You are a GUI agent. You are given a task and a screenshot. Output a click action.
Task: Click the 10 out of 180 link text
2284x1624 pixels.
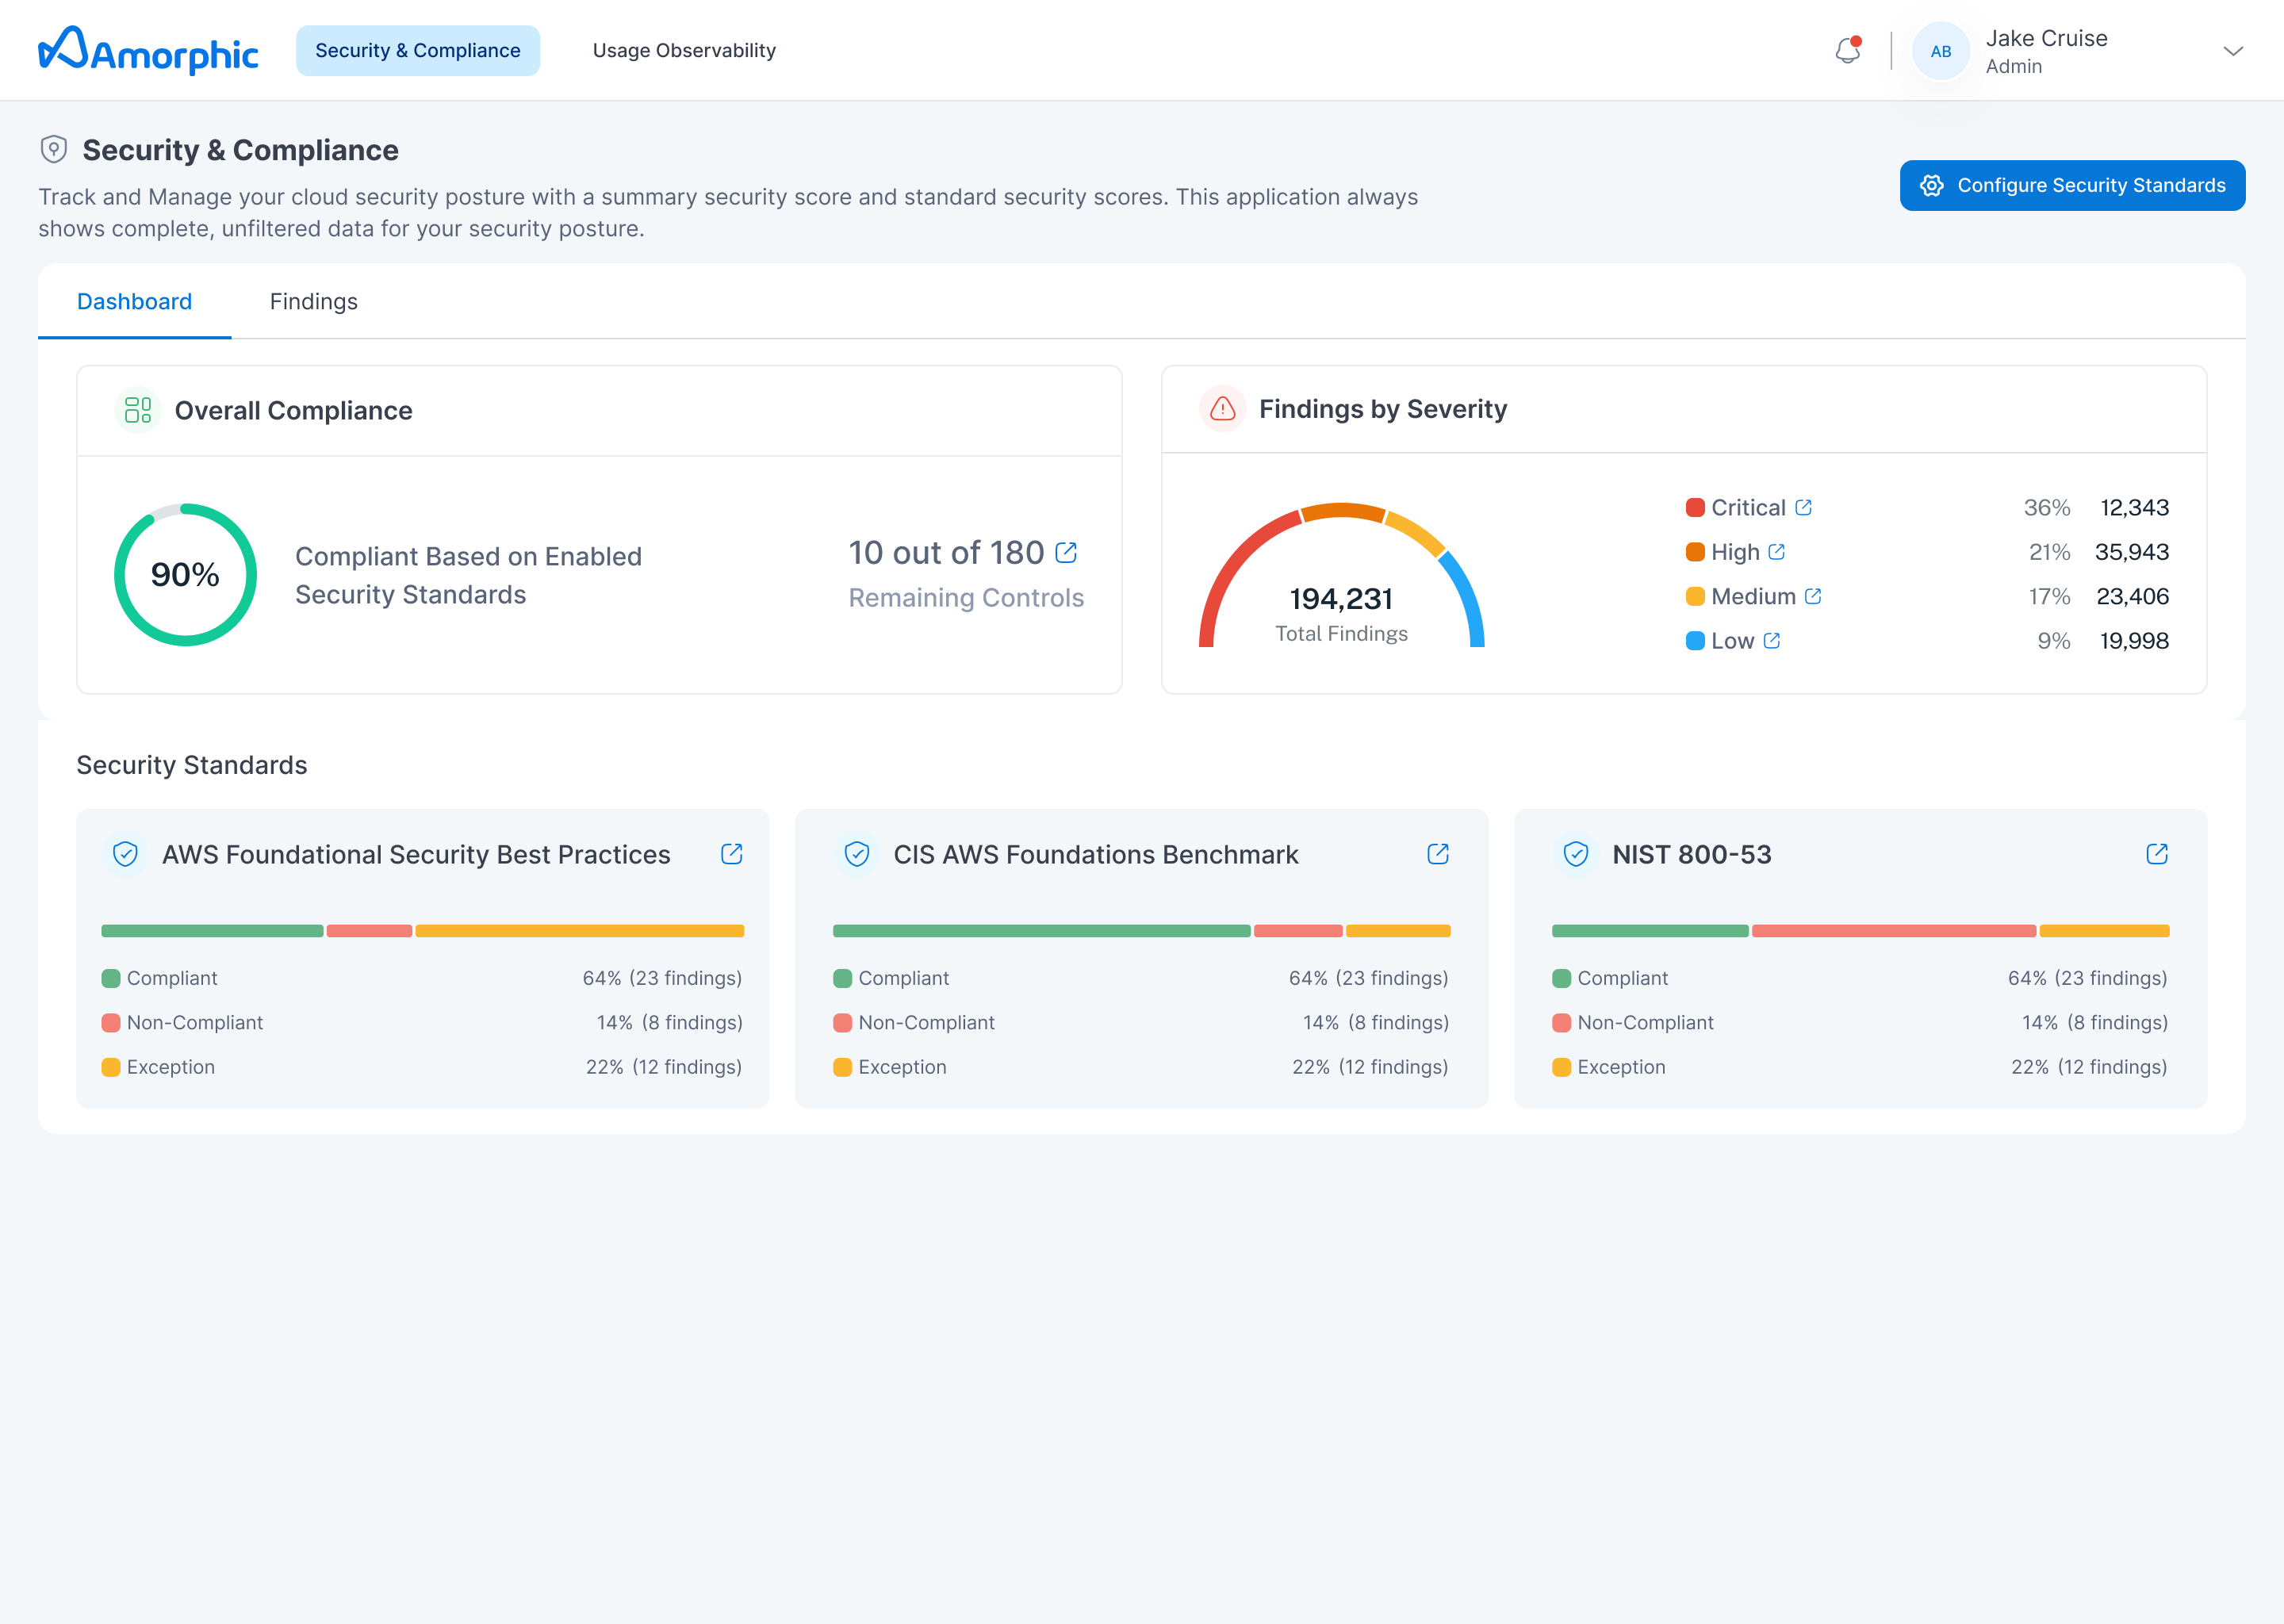point(946,552)
